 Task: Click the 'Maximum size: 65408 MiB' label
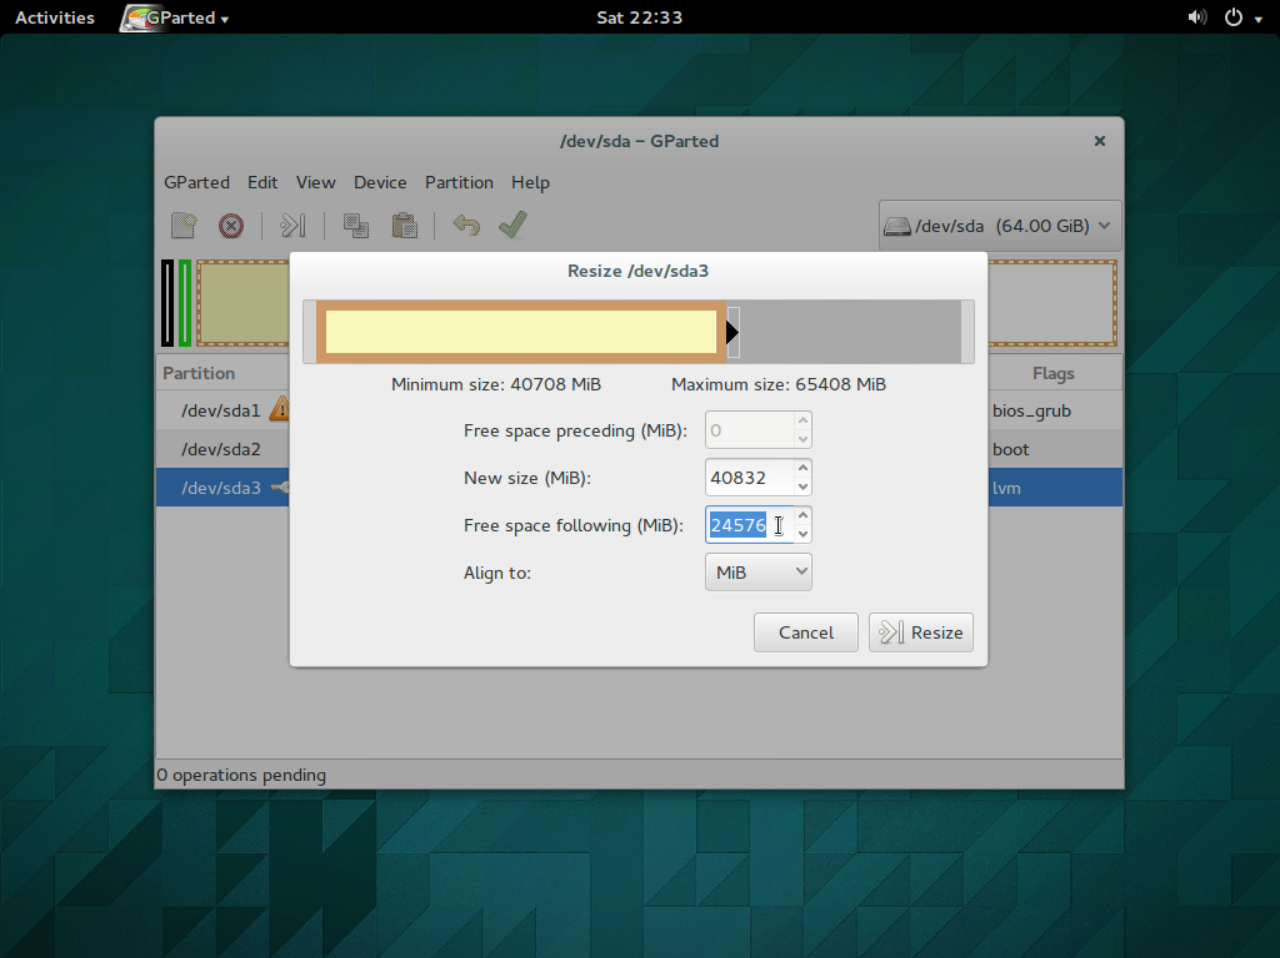coord(778,384)
